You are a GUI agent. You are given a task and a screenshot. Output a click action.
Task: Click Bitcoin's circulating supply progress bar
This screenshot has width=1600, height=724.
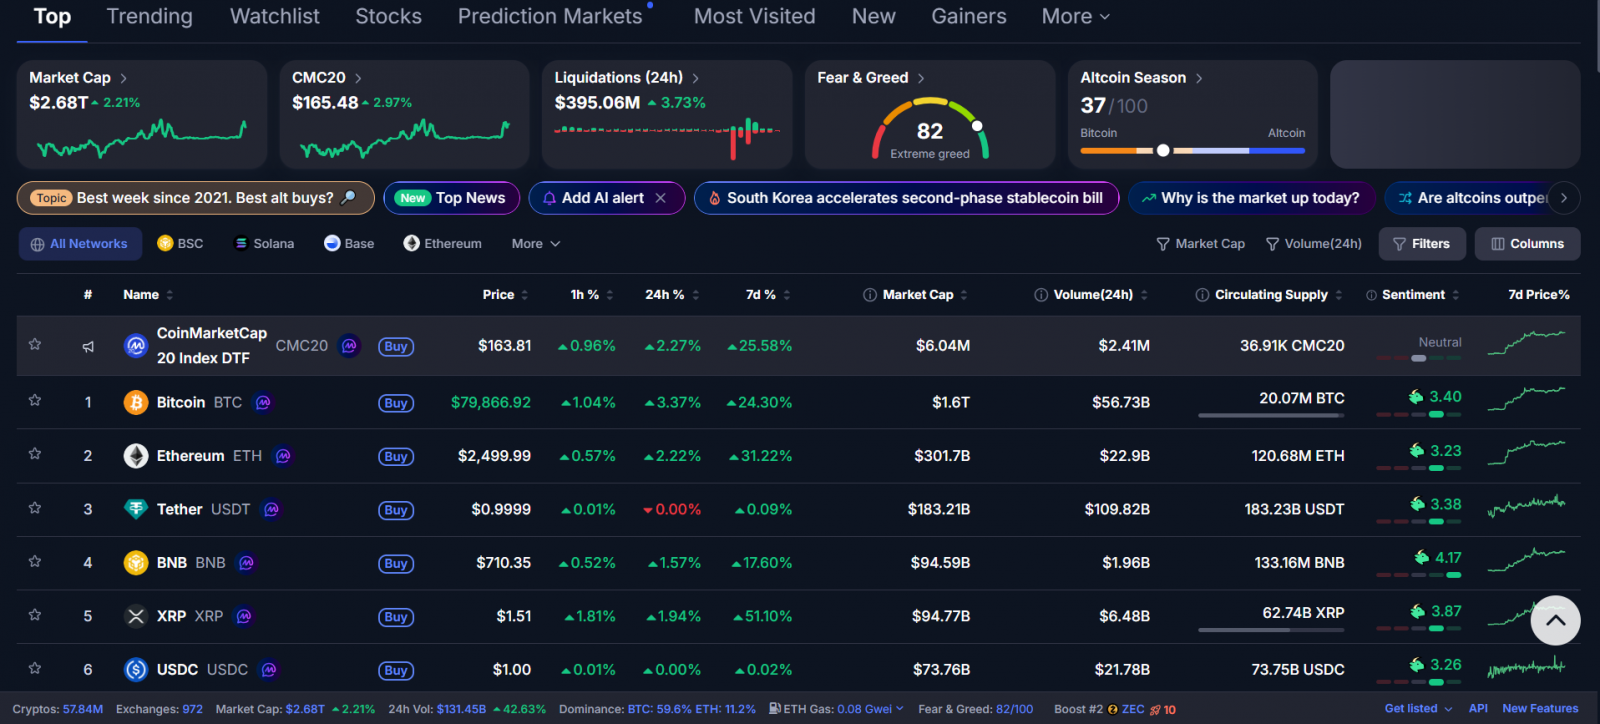click(x=1271, y=415)
